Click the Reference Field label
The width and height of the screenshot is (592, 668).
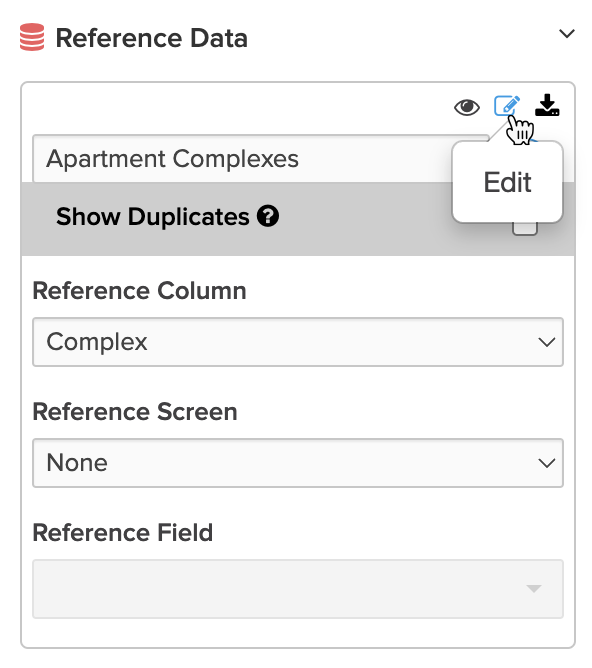tap(123, 533)
